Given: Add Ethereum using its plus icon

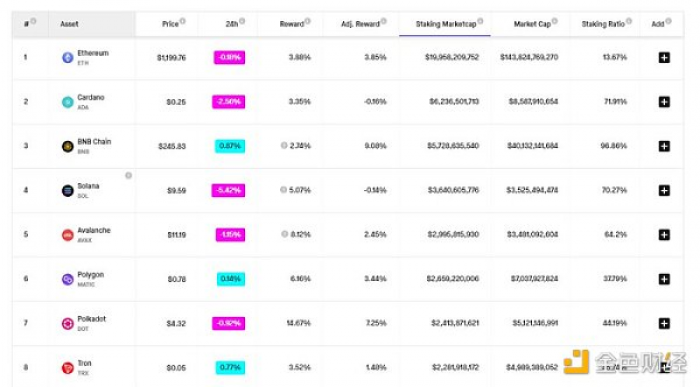Looking at the screenshot, I should (664, 58).
